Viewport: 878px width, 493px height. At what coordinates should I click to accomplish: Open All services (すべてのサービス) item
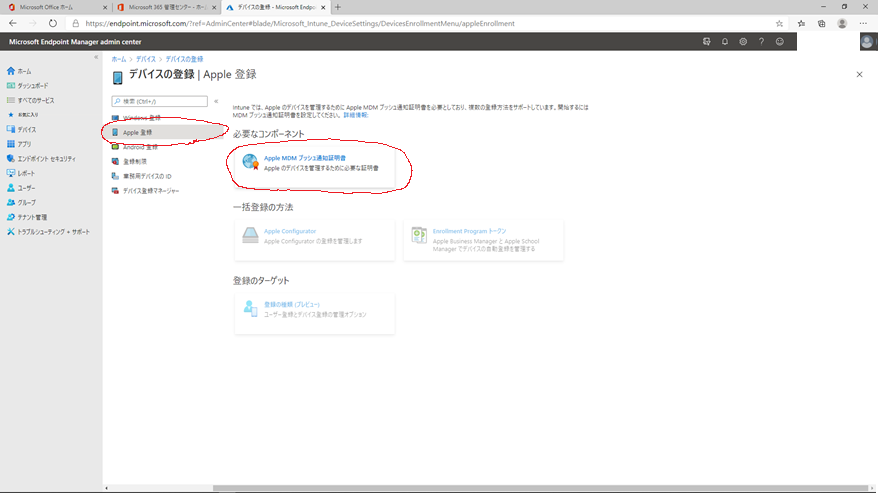[30, 100]
